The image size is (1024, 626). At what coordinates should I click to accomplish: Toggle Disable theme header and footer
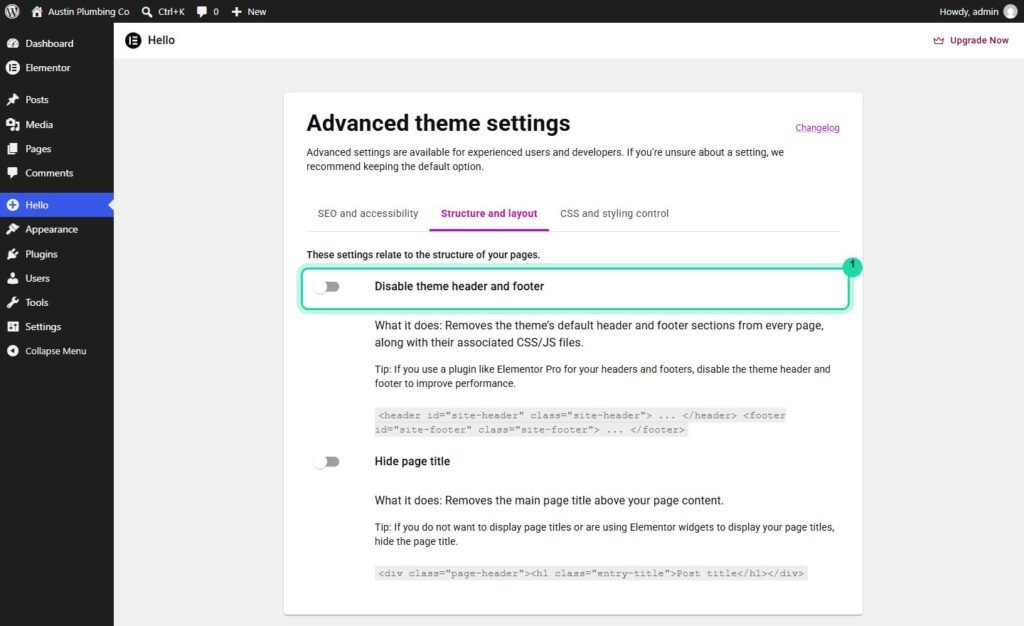tap(326, 287)
